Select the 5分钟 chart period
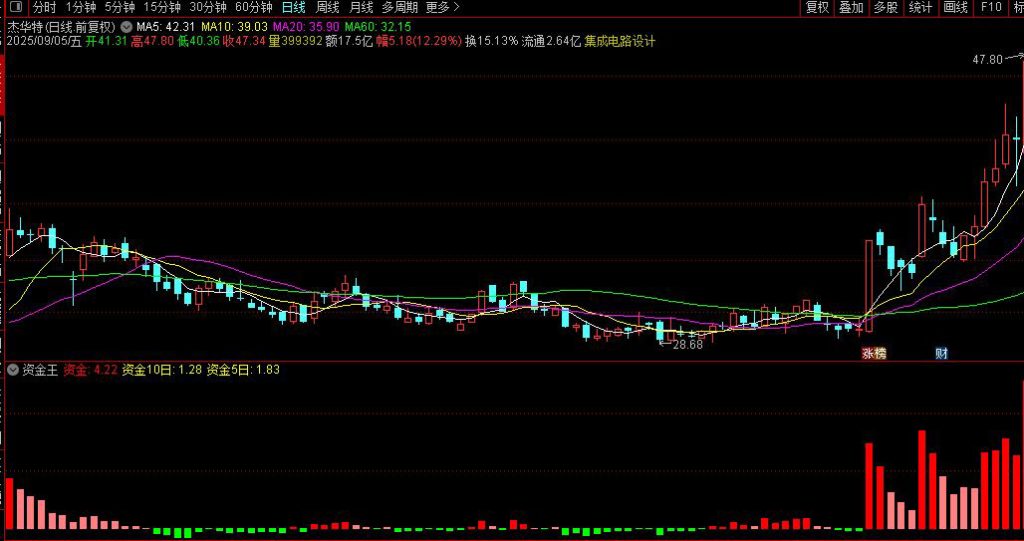Screen dimensions: 1024x541 click(120, 7)
